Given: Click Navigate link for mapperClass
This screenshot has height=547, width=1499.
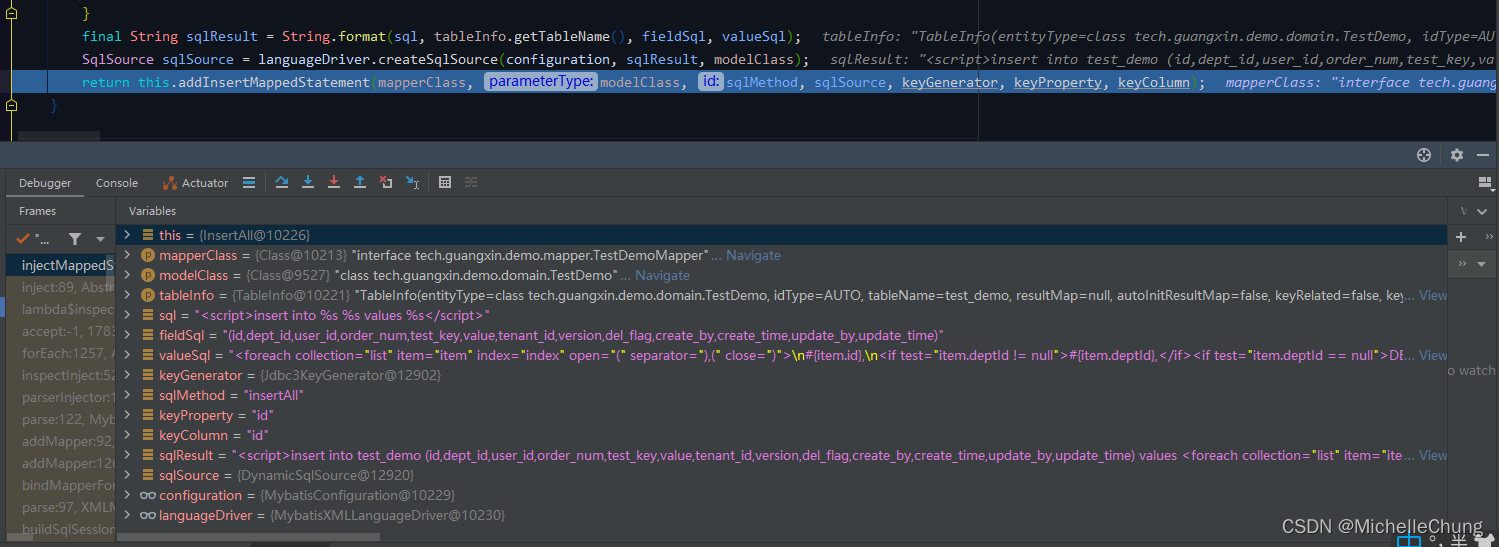Looking at the screenshot, I should tap(753, 255).
